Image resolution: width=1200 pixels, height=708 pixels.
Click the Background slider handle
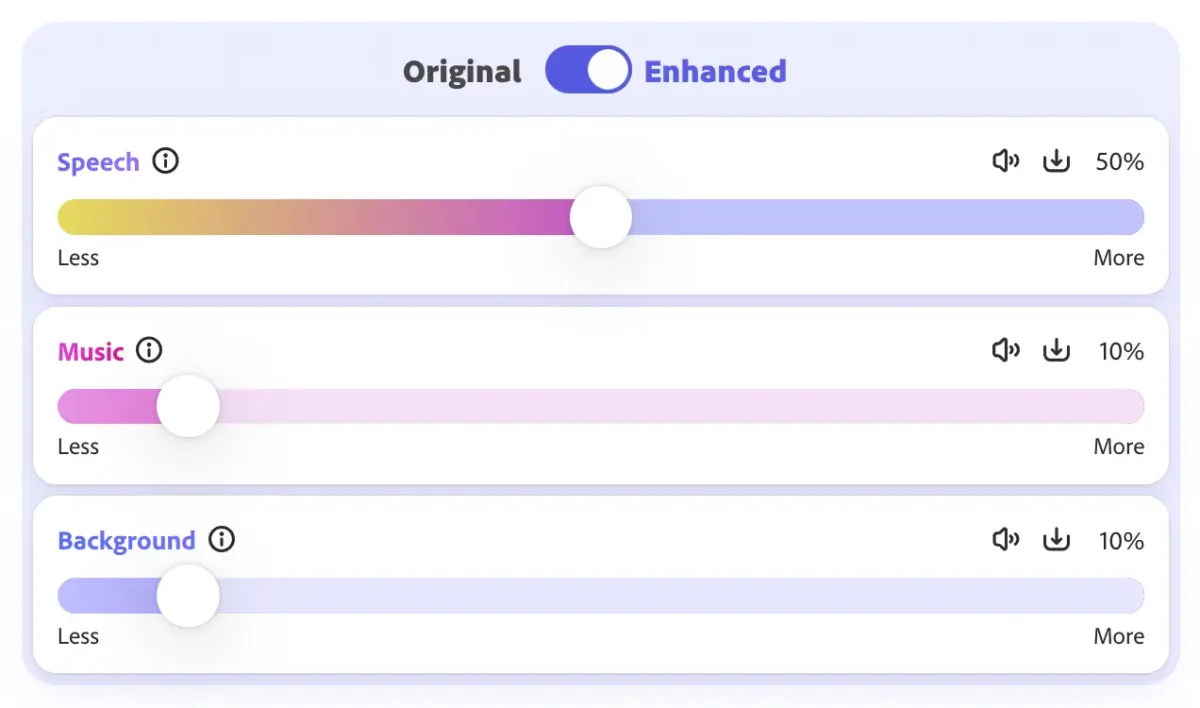(188, 595)
